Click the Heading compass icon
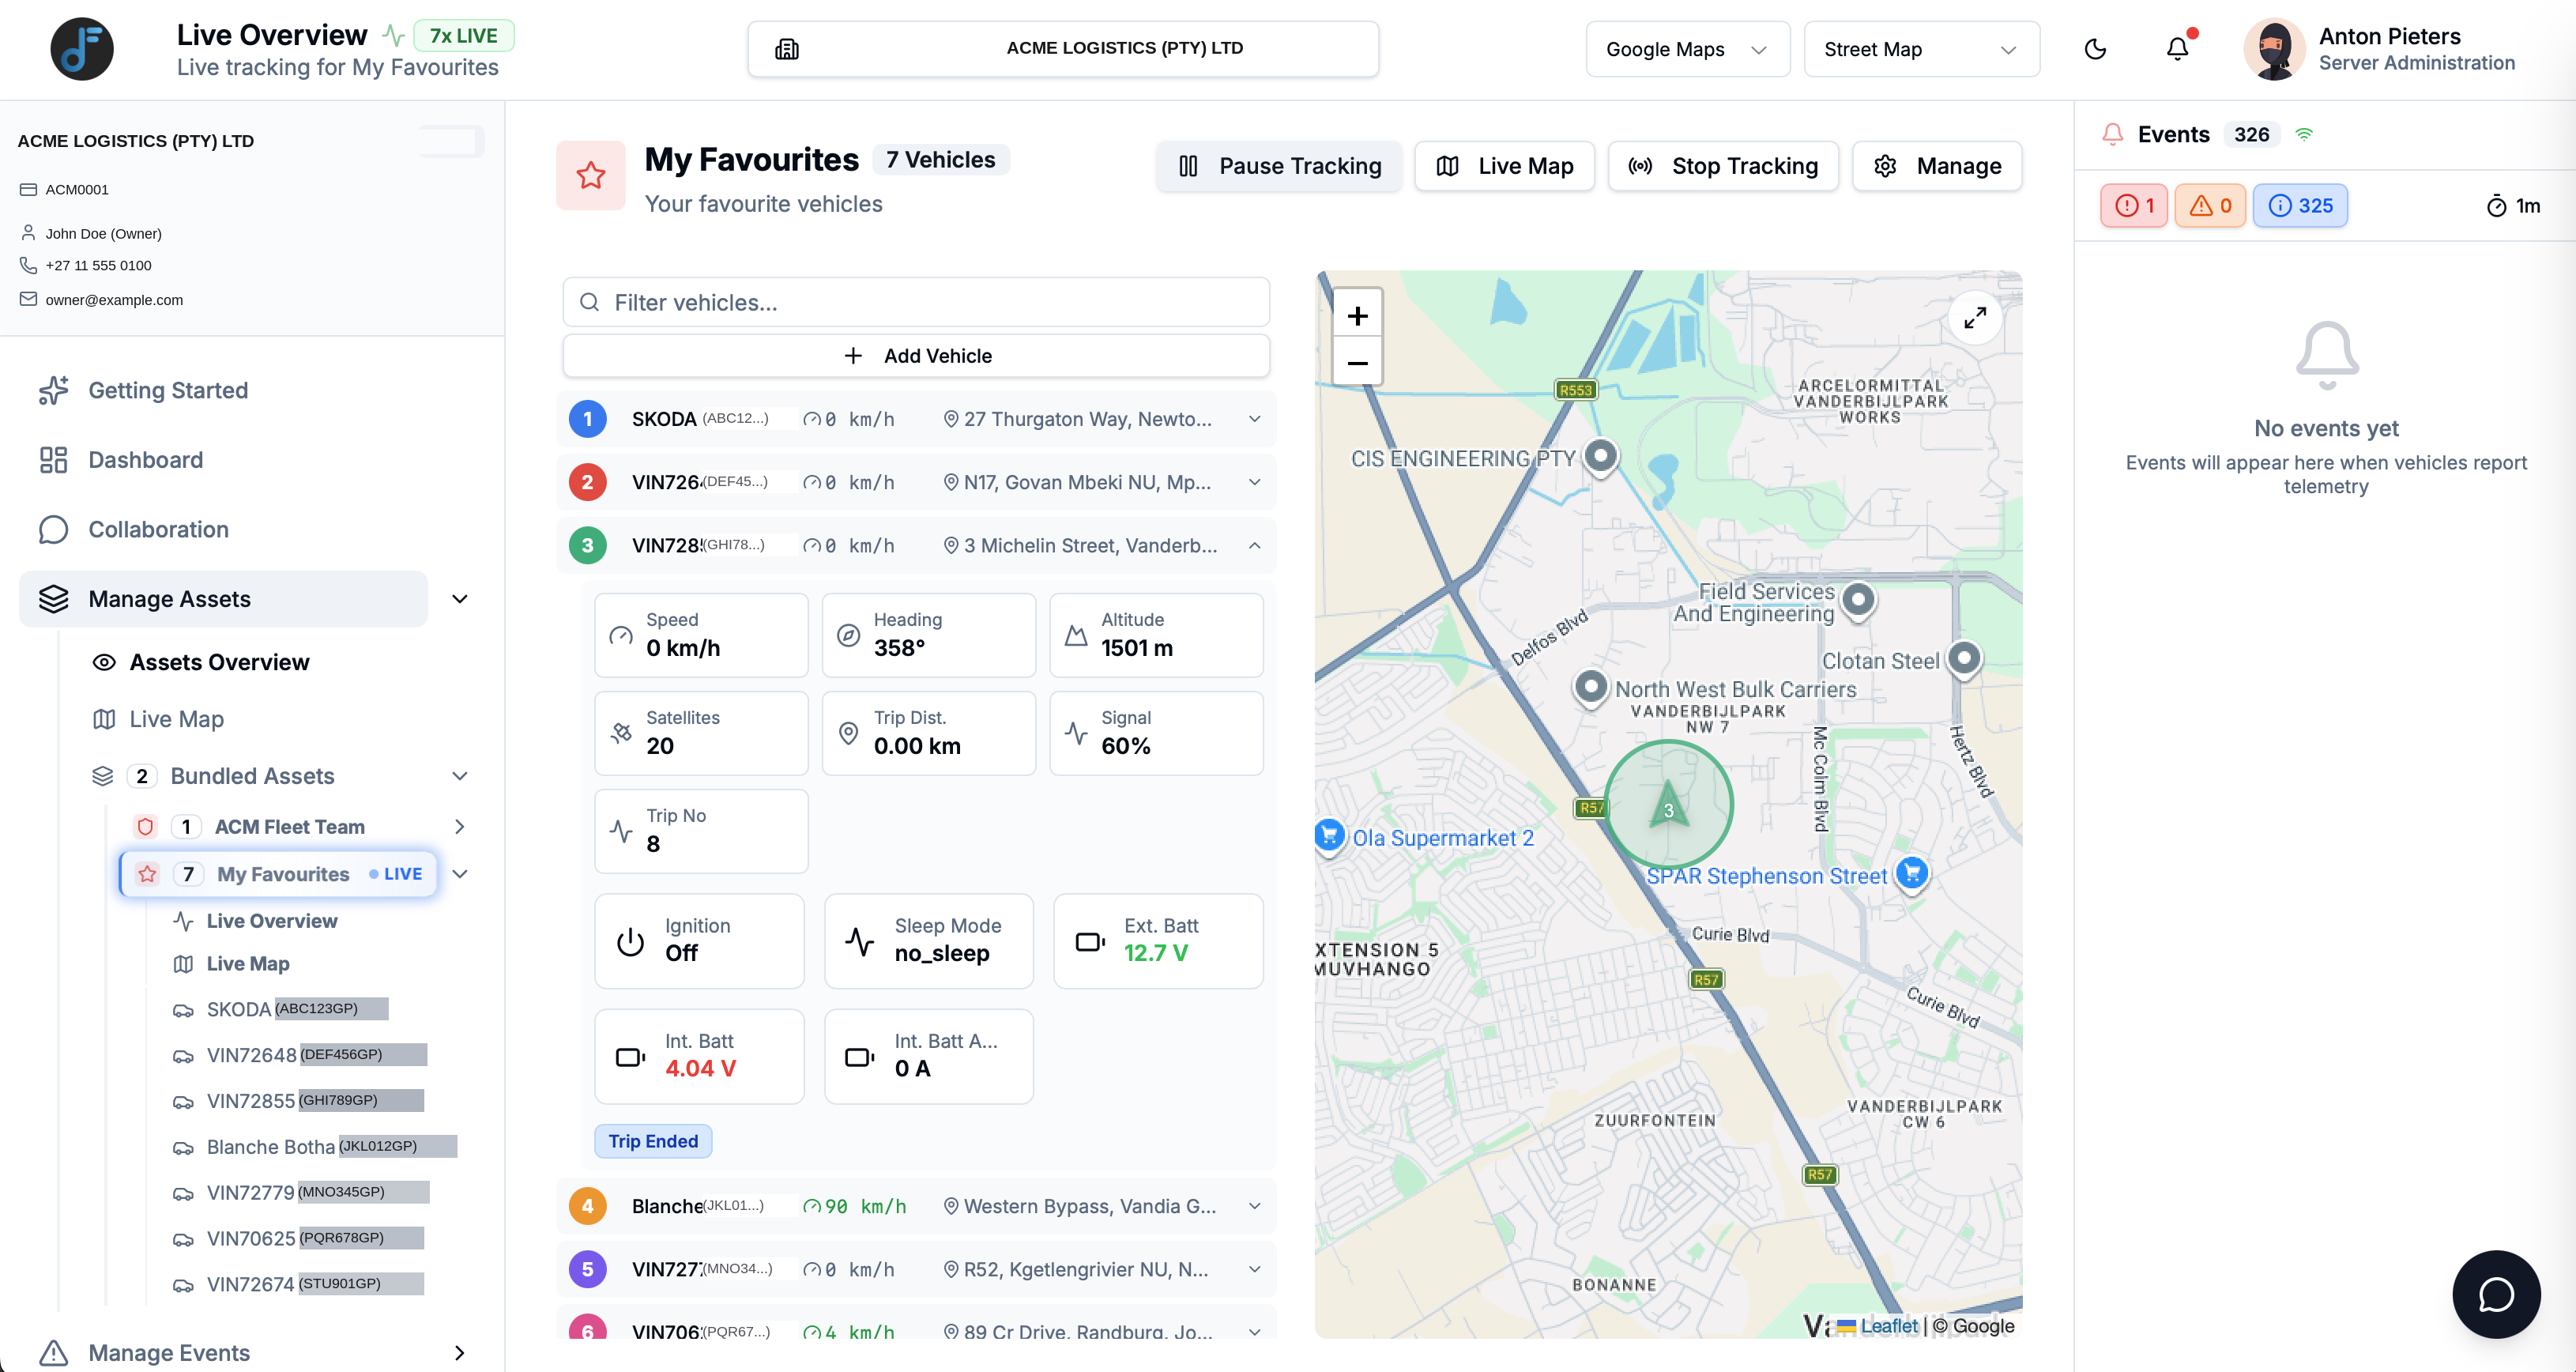This screenshot has height=1372, width=2576. pos(849,635)
